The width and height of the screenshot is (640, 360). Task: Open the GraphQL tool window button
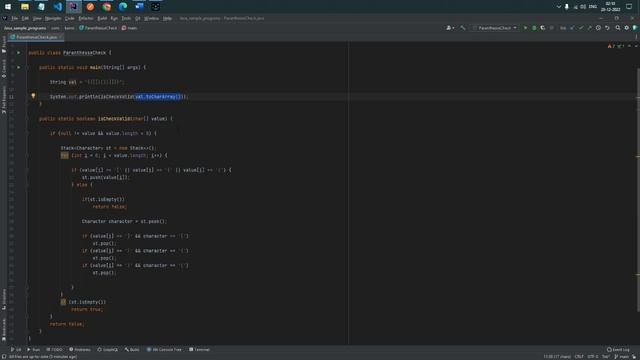tap(108, 350)
